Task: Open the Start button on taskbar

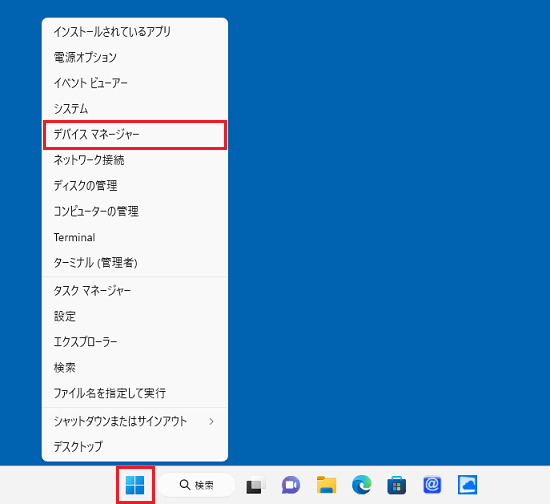Action: [x=135, y=485]
